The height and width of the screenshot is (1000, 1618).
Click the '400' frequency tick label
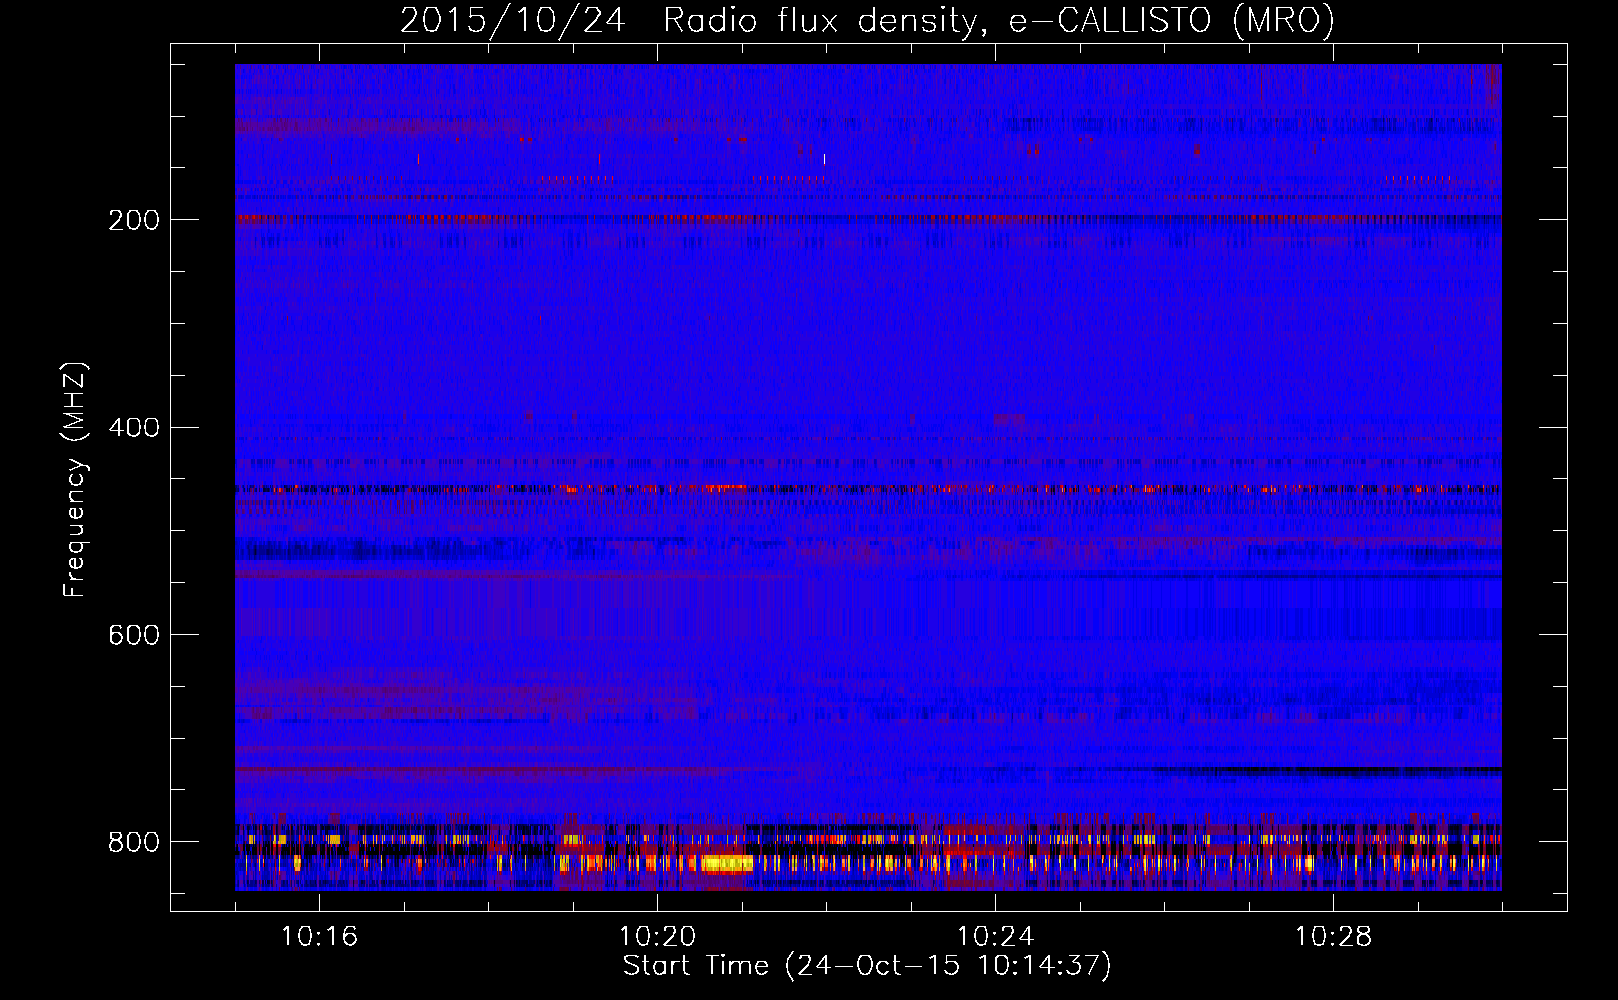click(134, 428)
